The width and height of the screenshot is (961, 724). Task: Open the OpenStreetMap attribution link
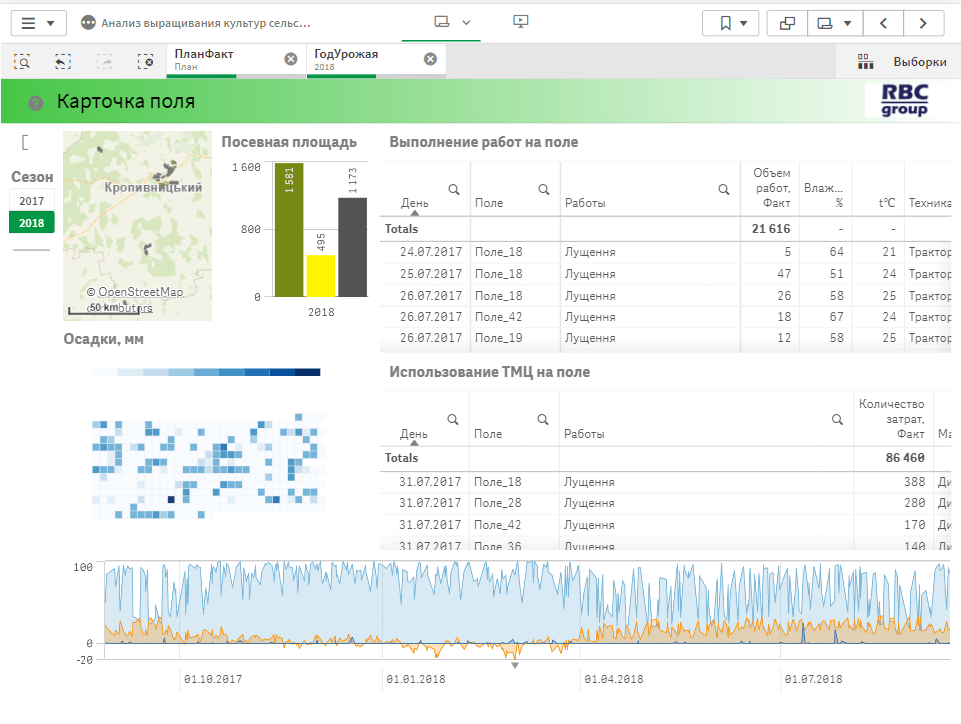click(140, 292)
